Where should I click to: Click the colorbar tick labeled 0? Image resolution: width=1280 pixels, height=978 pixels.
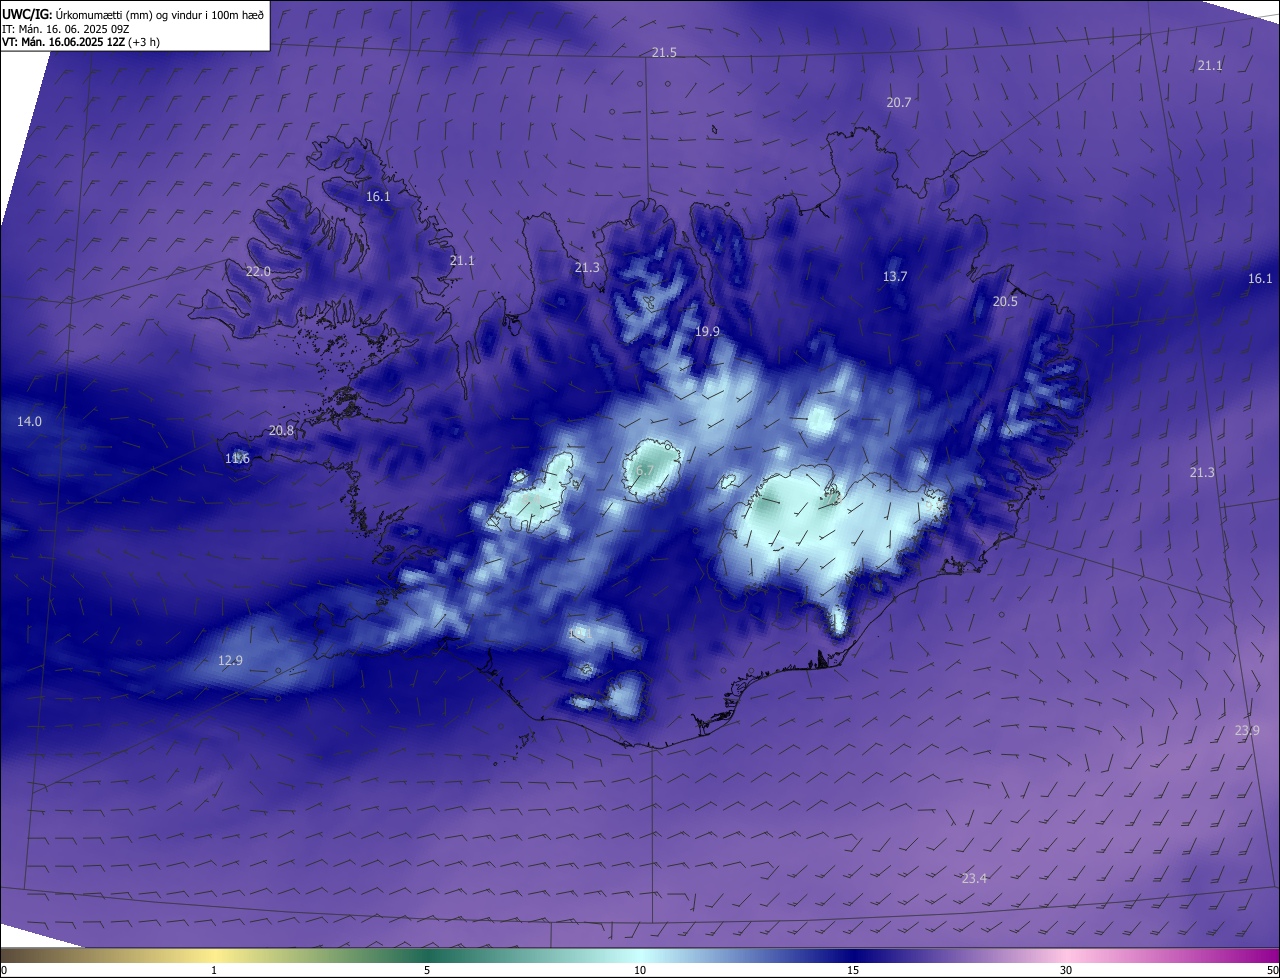tap(3, 970)
